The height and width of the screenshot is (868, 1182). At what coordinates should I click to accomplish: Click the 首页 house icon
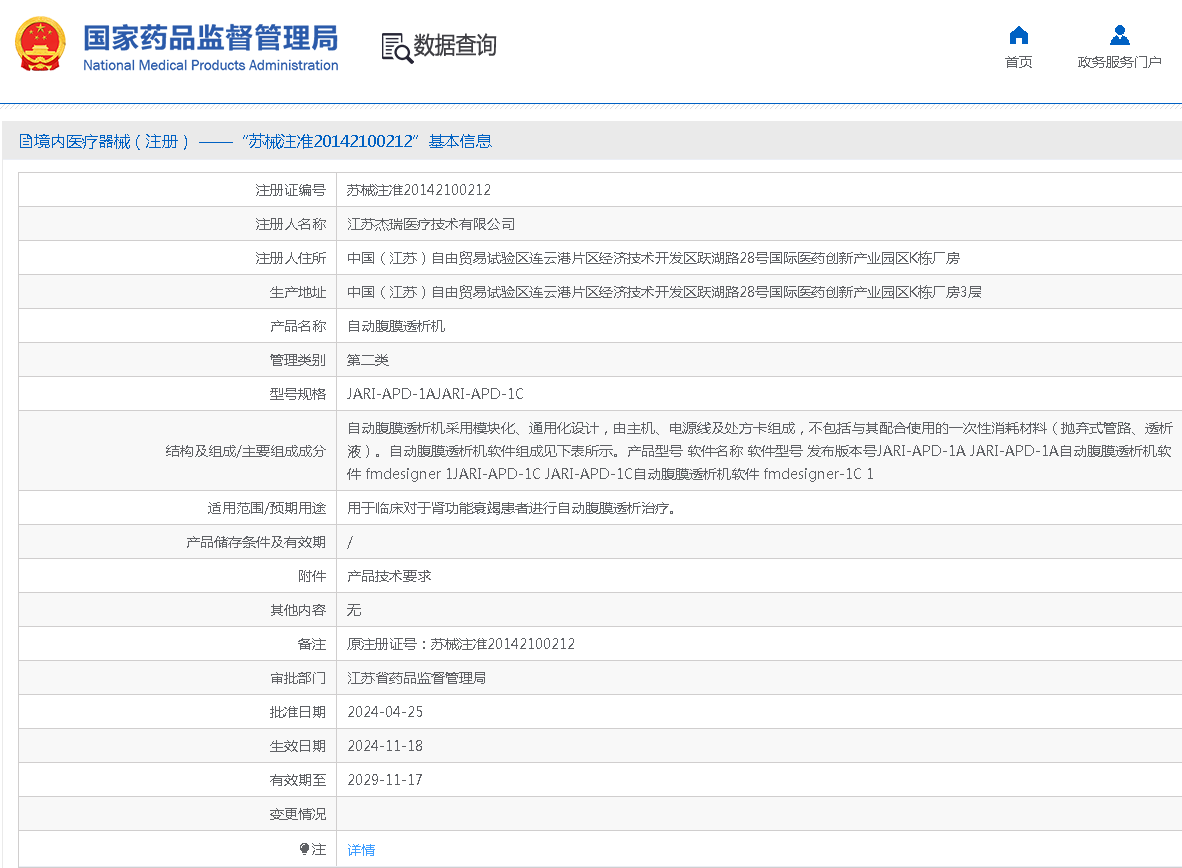tap(1018, 36)
